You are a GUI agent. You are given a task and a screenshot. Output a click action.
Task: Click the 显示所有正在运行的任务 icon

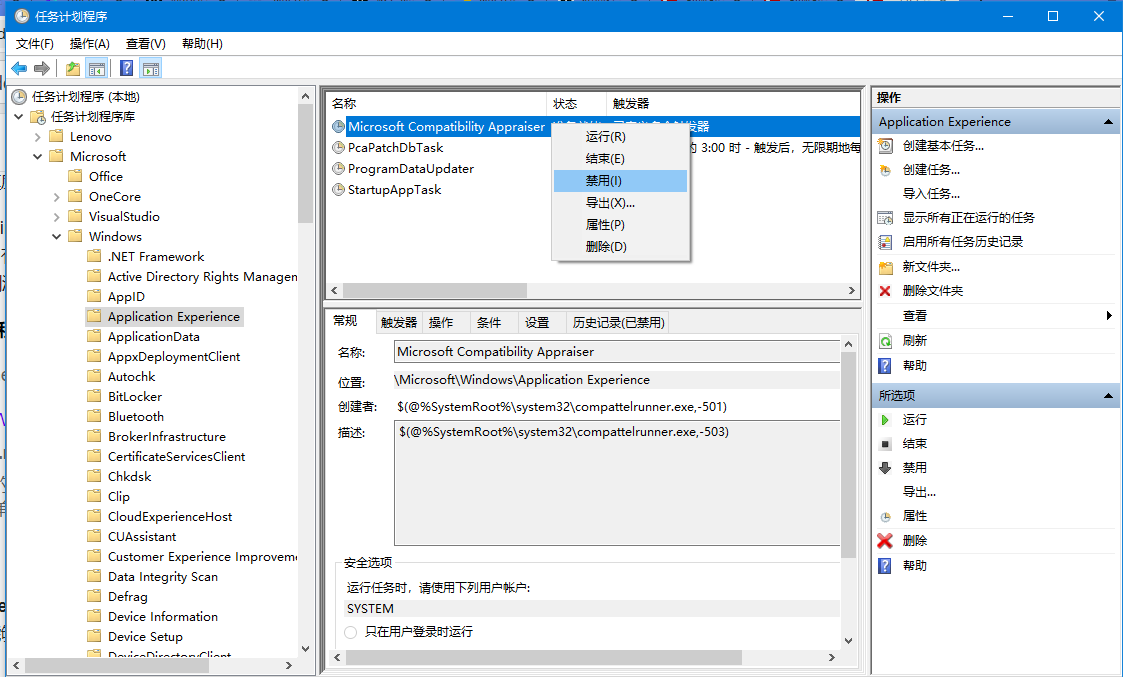885,217
